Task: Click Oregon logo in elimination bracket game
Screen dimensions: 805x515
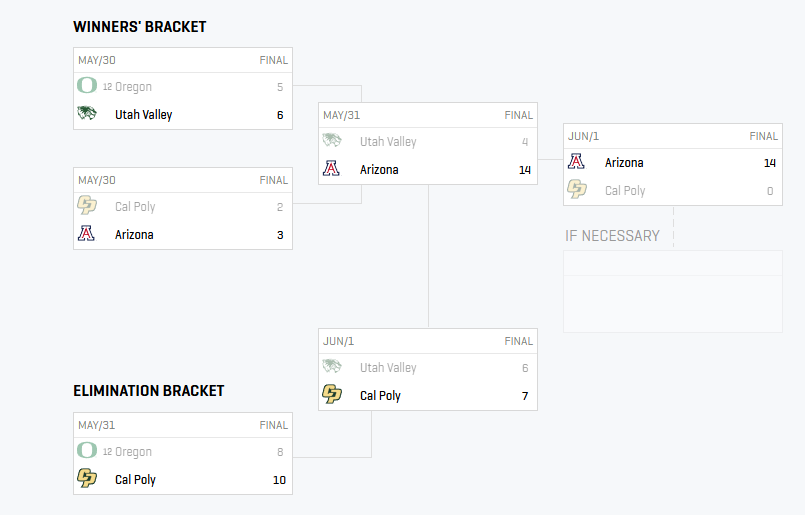Action: tap(87, 450)
